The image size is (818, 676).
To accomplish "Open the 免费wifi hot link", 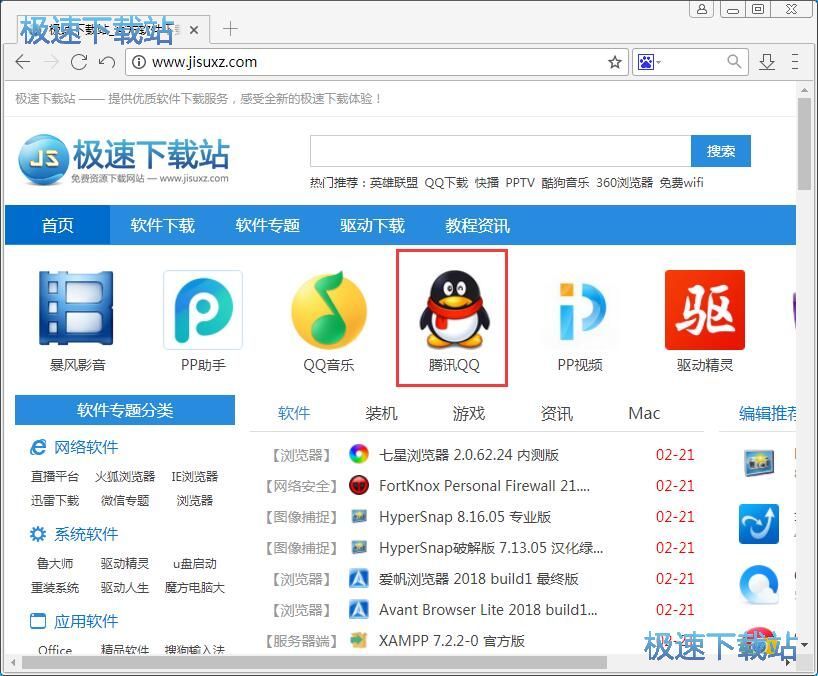I will click(681, 183).
